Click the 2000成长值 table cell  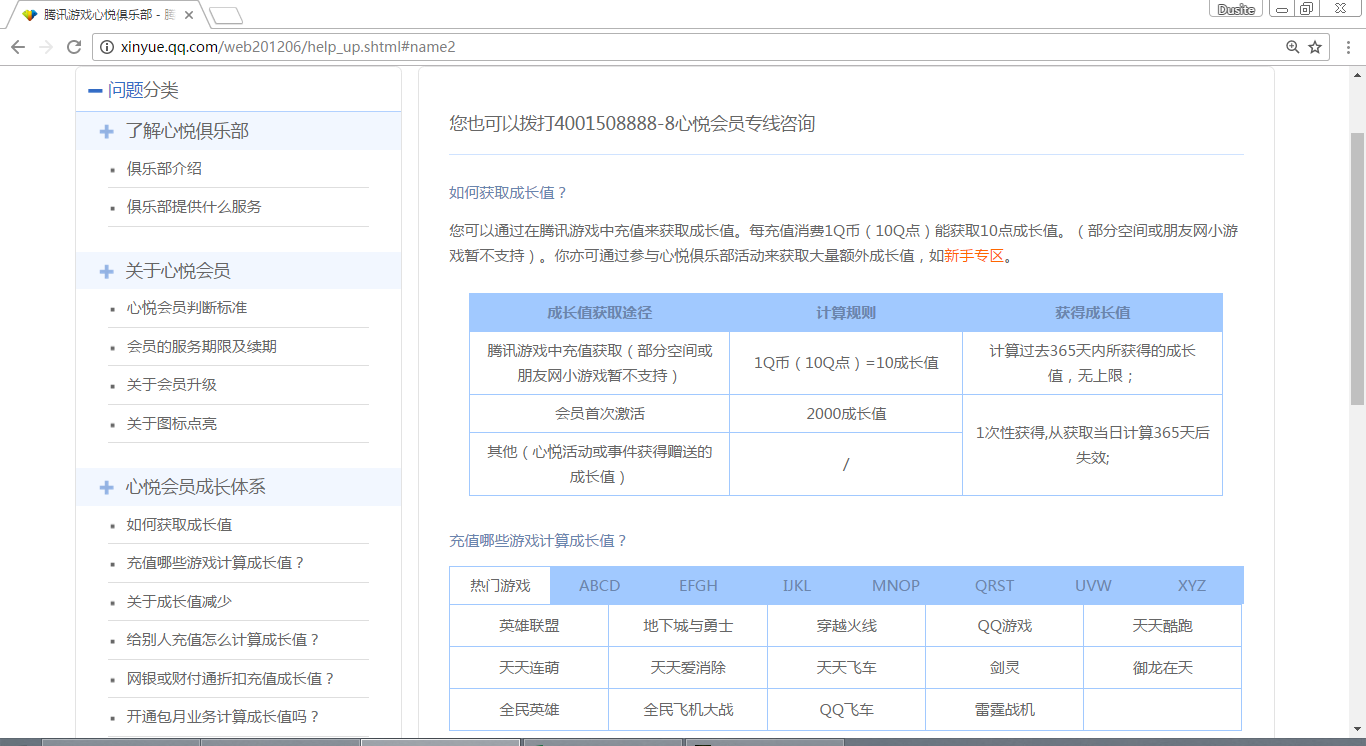pyautogui.click(x=846, y=414)
